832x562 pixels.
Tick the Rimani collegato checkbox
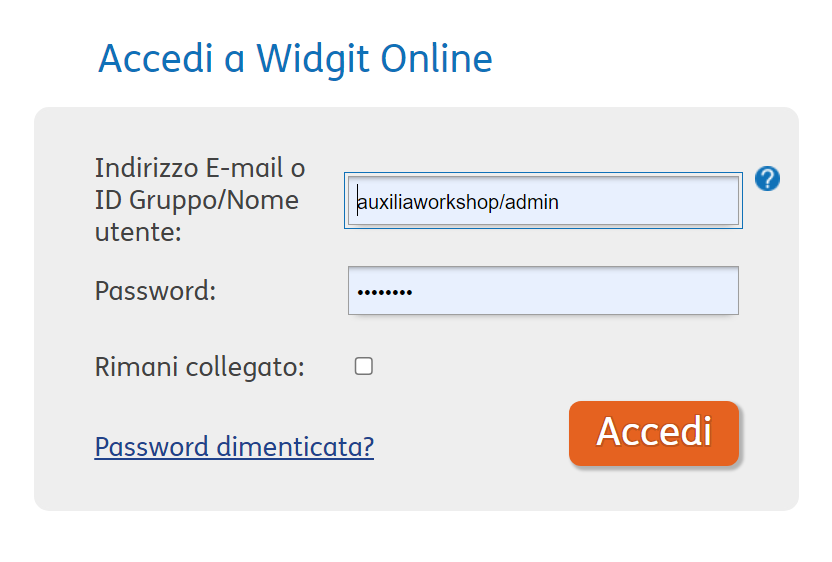[x=363, y=366]
